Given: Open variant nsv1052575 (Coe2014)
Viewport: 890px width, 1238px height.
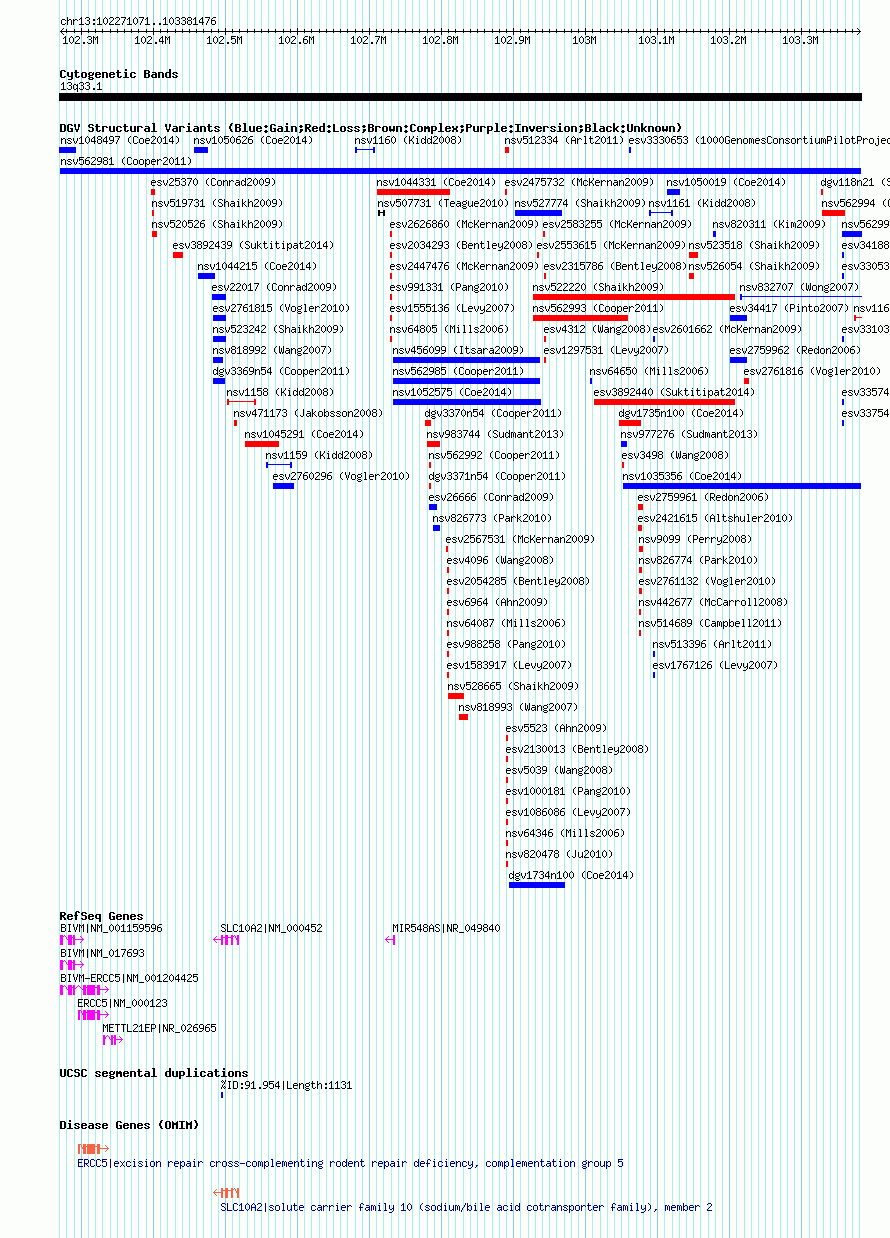Looking at the screenshot, I should click(x=467, y=402).
